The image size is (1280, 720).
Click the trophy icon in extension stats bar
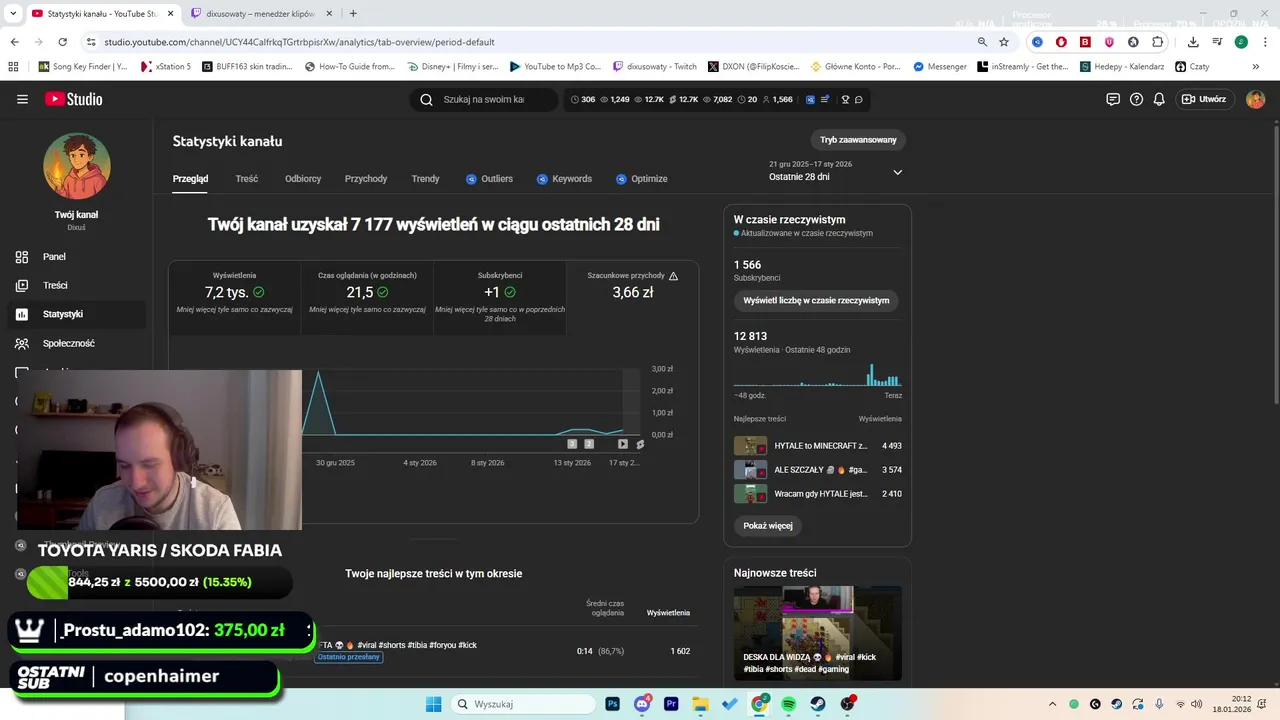point(845,100)
